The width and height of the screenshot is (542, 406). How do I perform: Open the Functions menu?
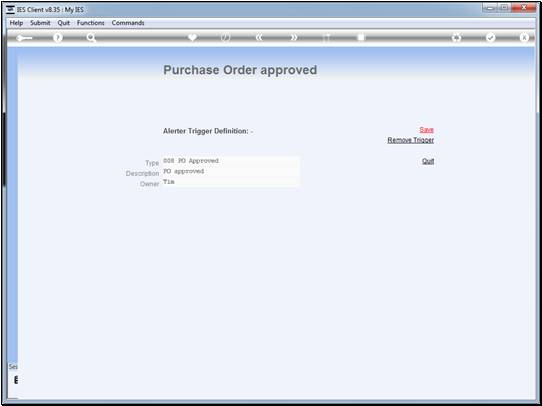[91, 23]
